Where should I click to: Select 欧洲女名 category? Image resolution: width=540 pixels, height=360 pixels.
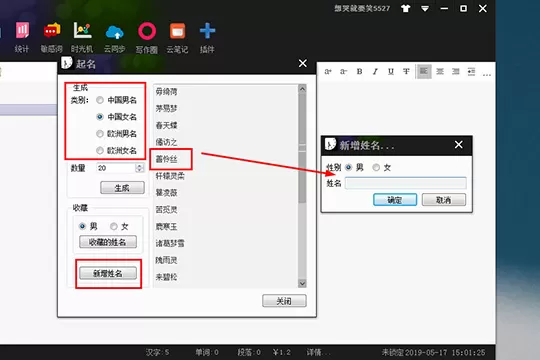pyautogui.click(x=117, y=151)
